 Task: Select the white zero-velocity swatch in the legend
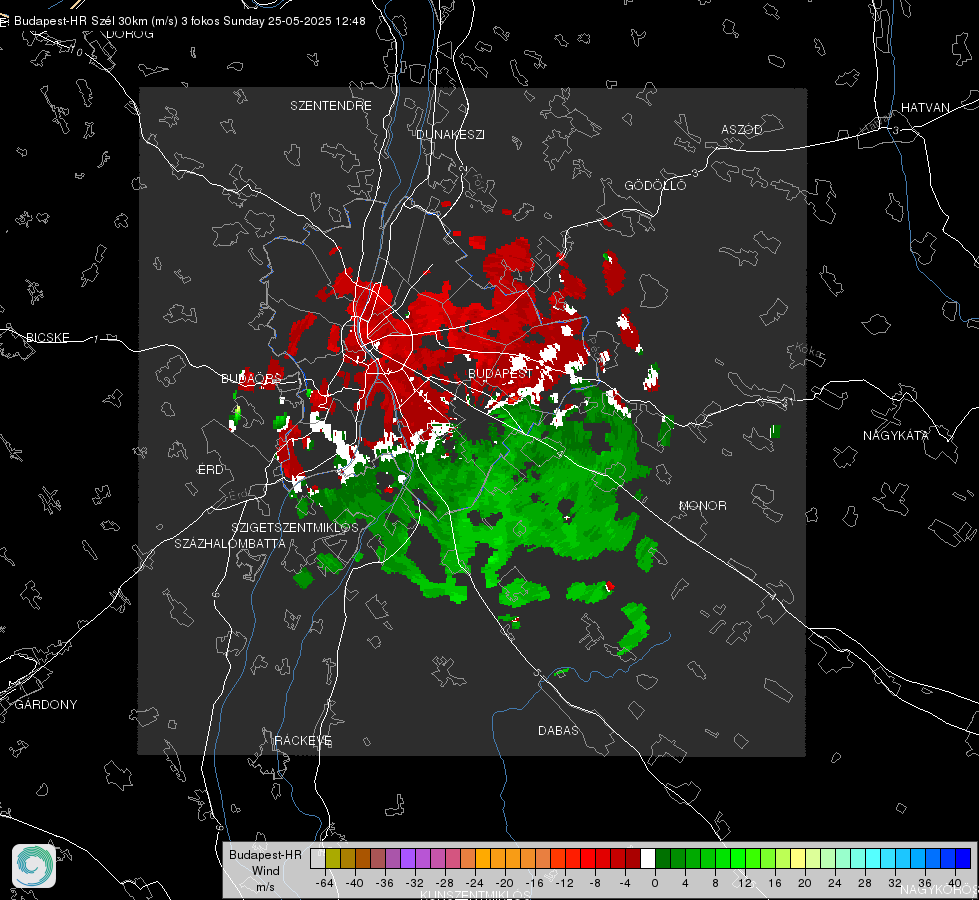coord(648,858)
